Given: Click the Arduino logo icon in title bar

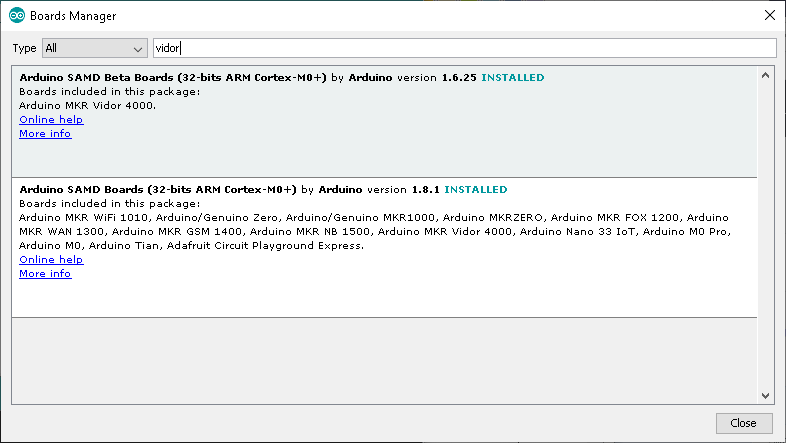Looking at the screenshot, I should point(17,16).
